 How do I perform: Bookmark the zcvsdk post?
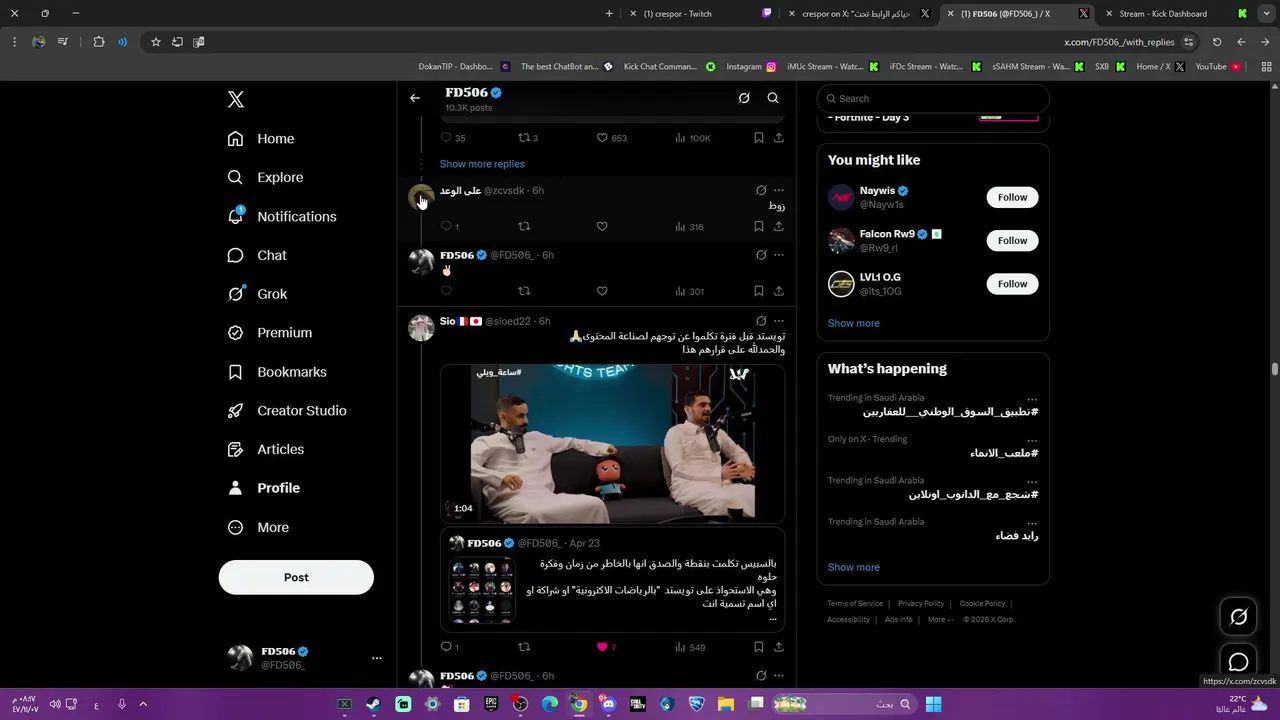pyautogui.click(x=758, y=226)
